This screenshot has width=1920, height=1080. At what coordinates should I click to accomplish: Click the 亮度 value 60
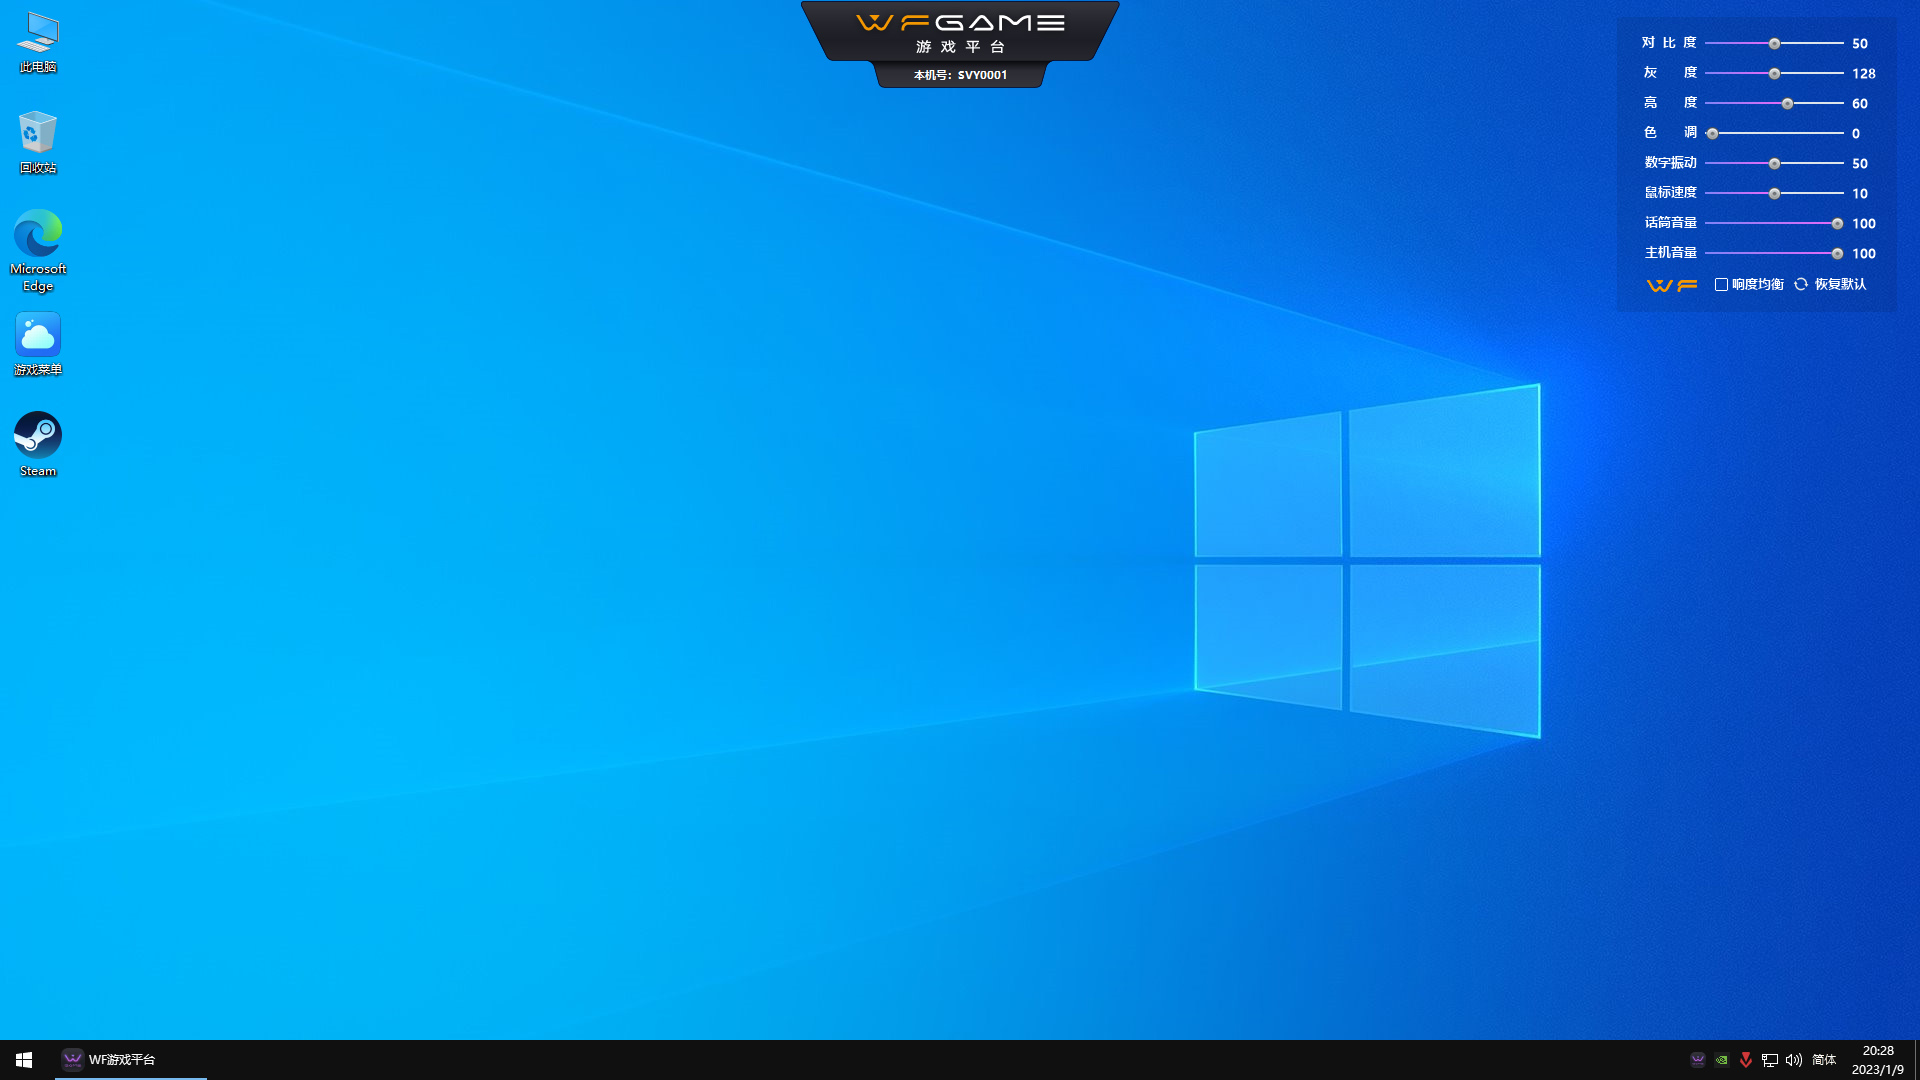click(x=1860, y=104)
